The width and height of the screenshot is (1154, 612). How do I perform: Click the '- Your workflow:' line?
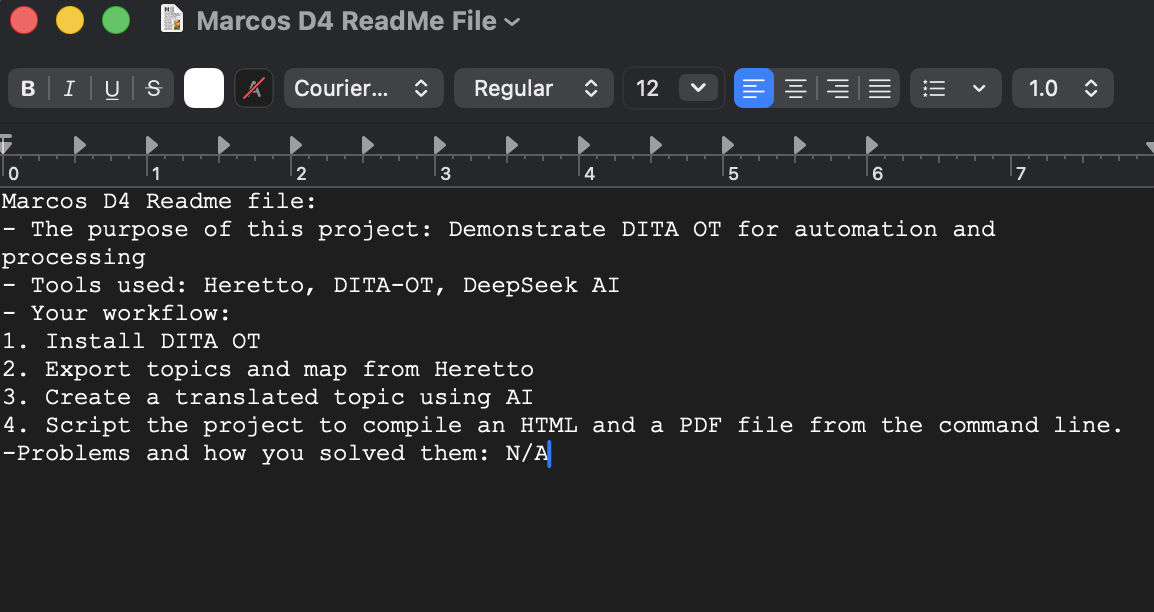click(x=116, y=313)
